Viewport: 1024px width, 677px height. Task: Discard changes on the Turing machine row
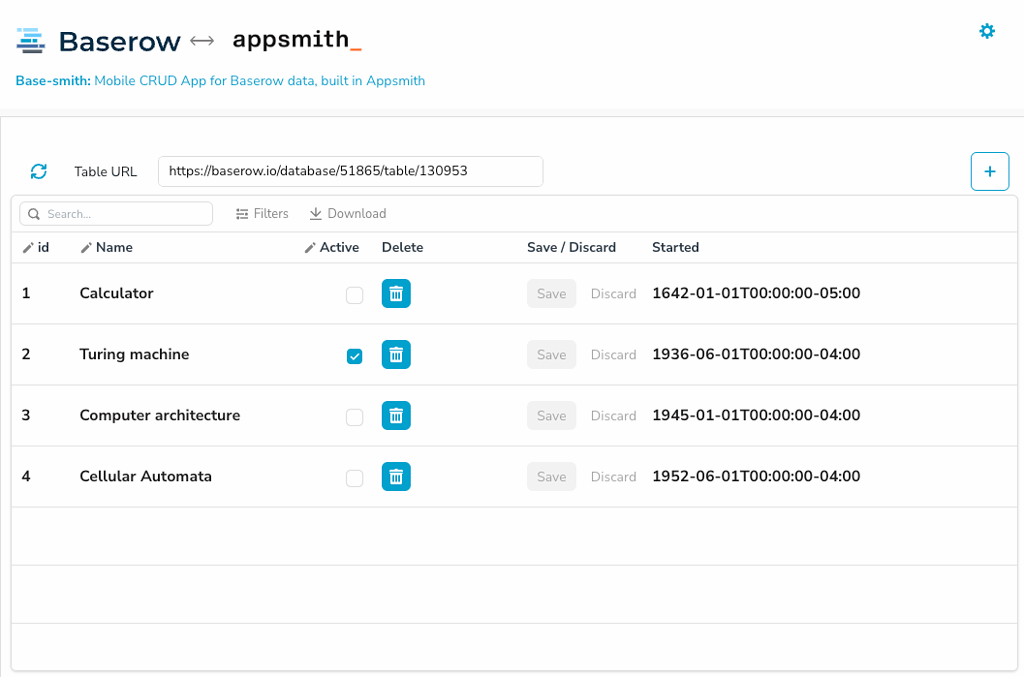coord(613,354)
